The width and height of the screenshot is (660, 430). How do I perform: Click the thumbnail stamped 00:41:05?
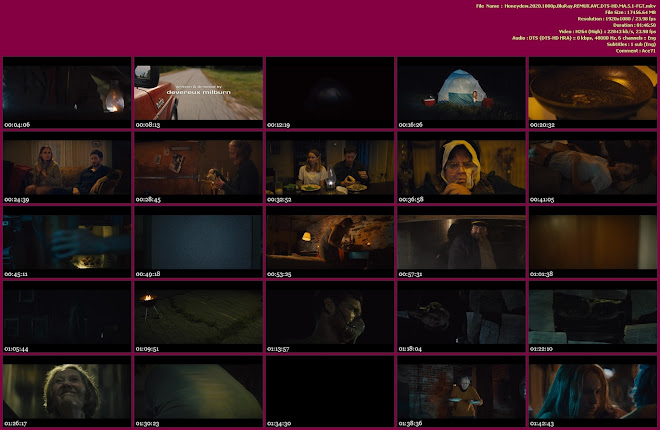pos(593,167)
